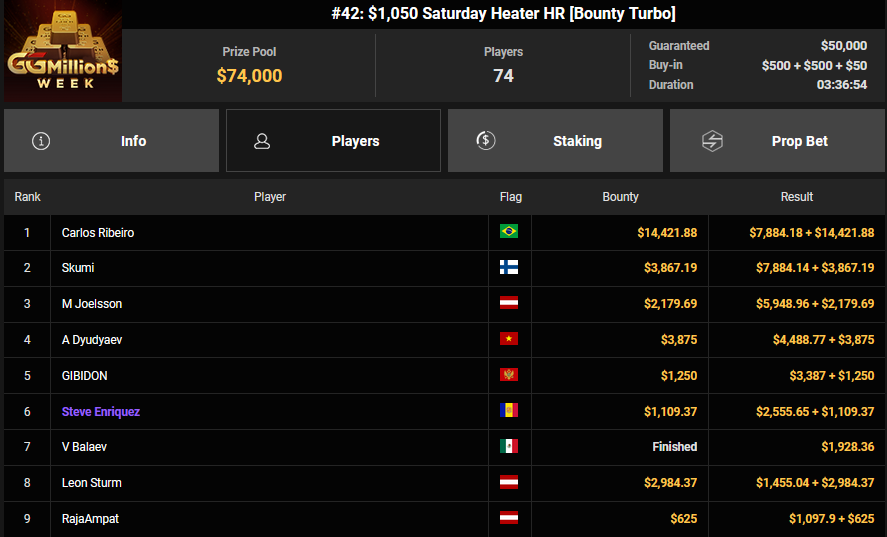Switch to the Players tab
Screen dimensions: 887x537
point(333,141)
